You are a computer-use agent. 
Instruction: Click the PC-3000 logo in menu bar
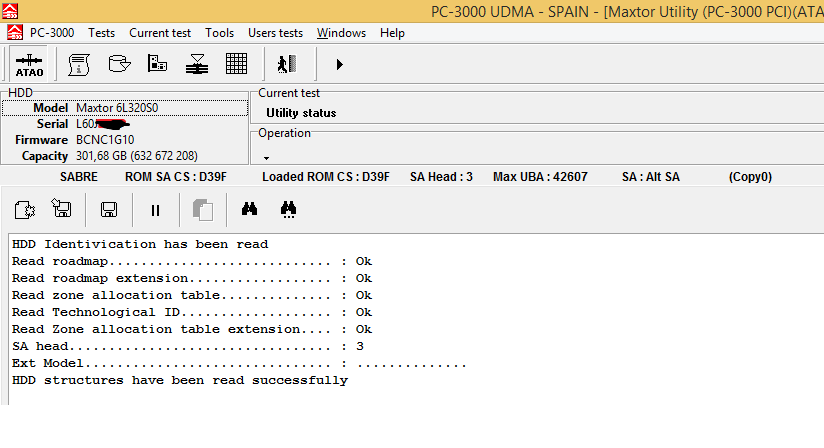15,33
